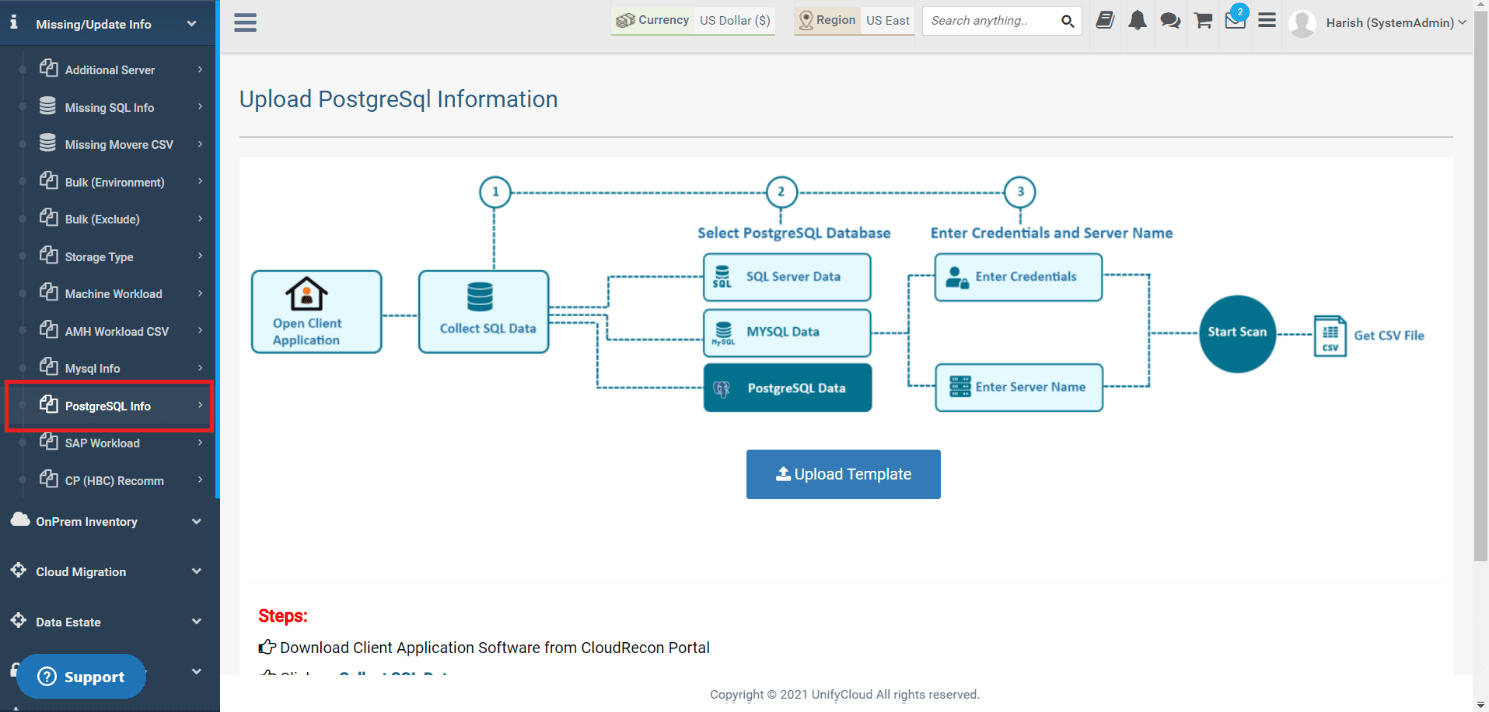
Task: Click the Cloud Migration move icon
Action: [18, 570]
